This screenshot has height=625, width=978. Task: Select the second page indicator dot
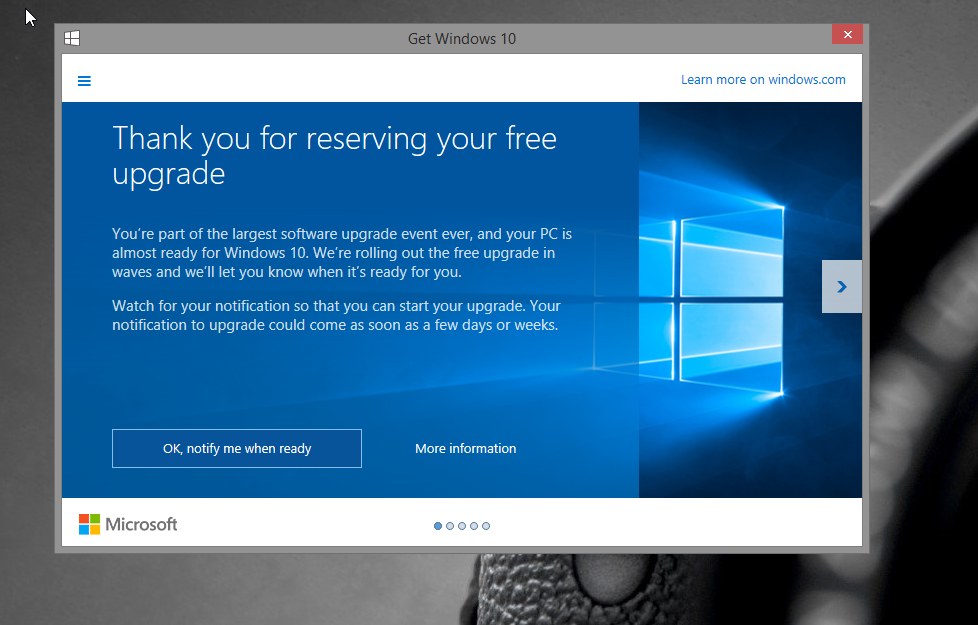tap(450, 526)
